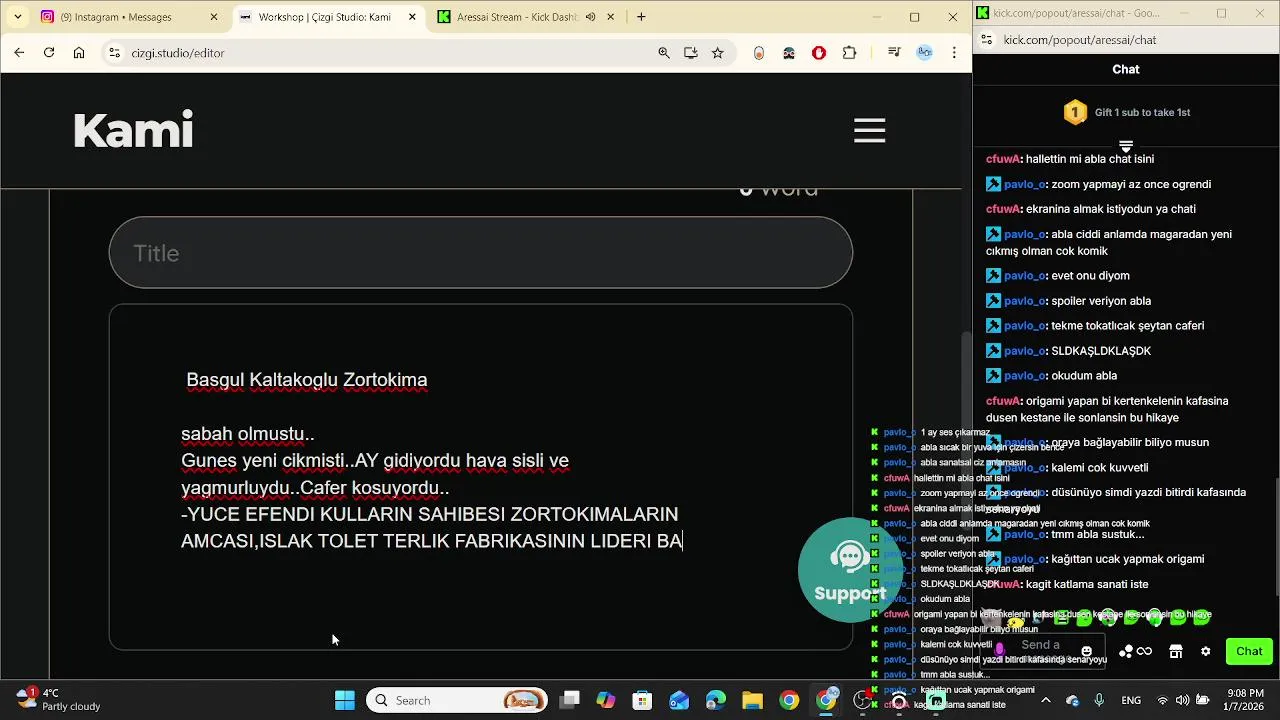Click the Kami logo
This screenshot has height=720, width=1280.
click(133, 131)
